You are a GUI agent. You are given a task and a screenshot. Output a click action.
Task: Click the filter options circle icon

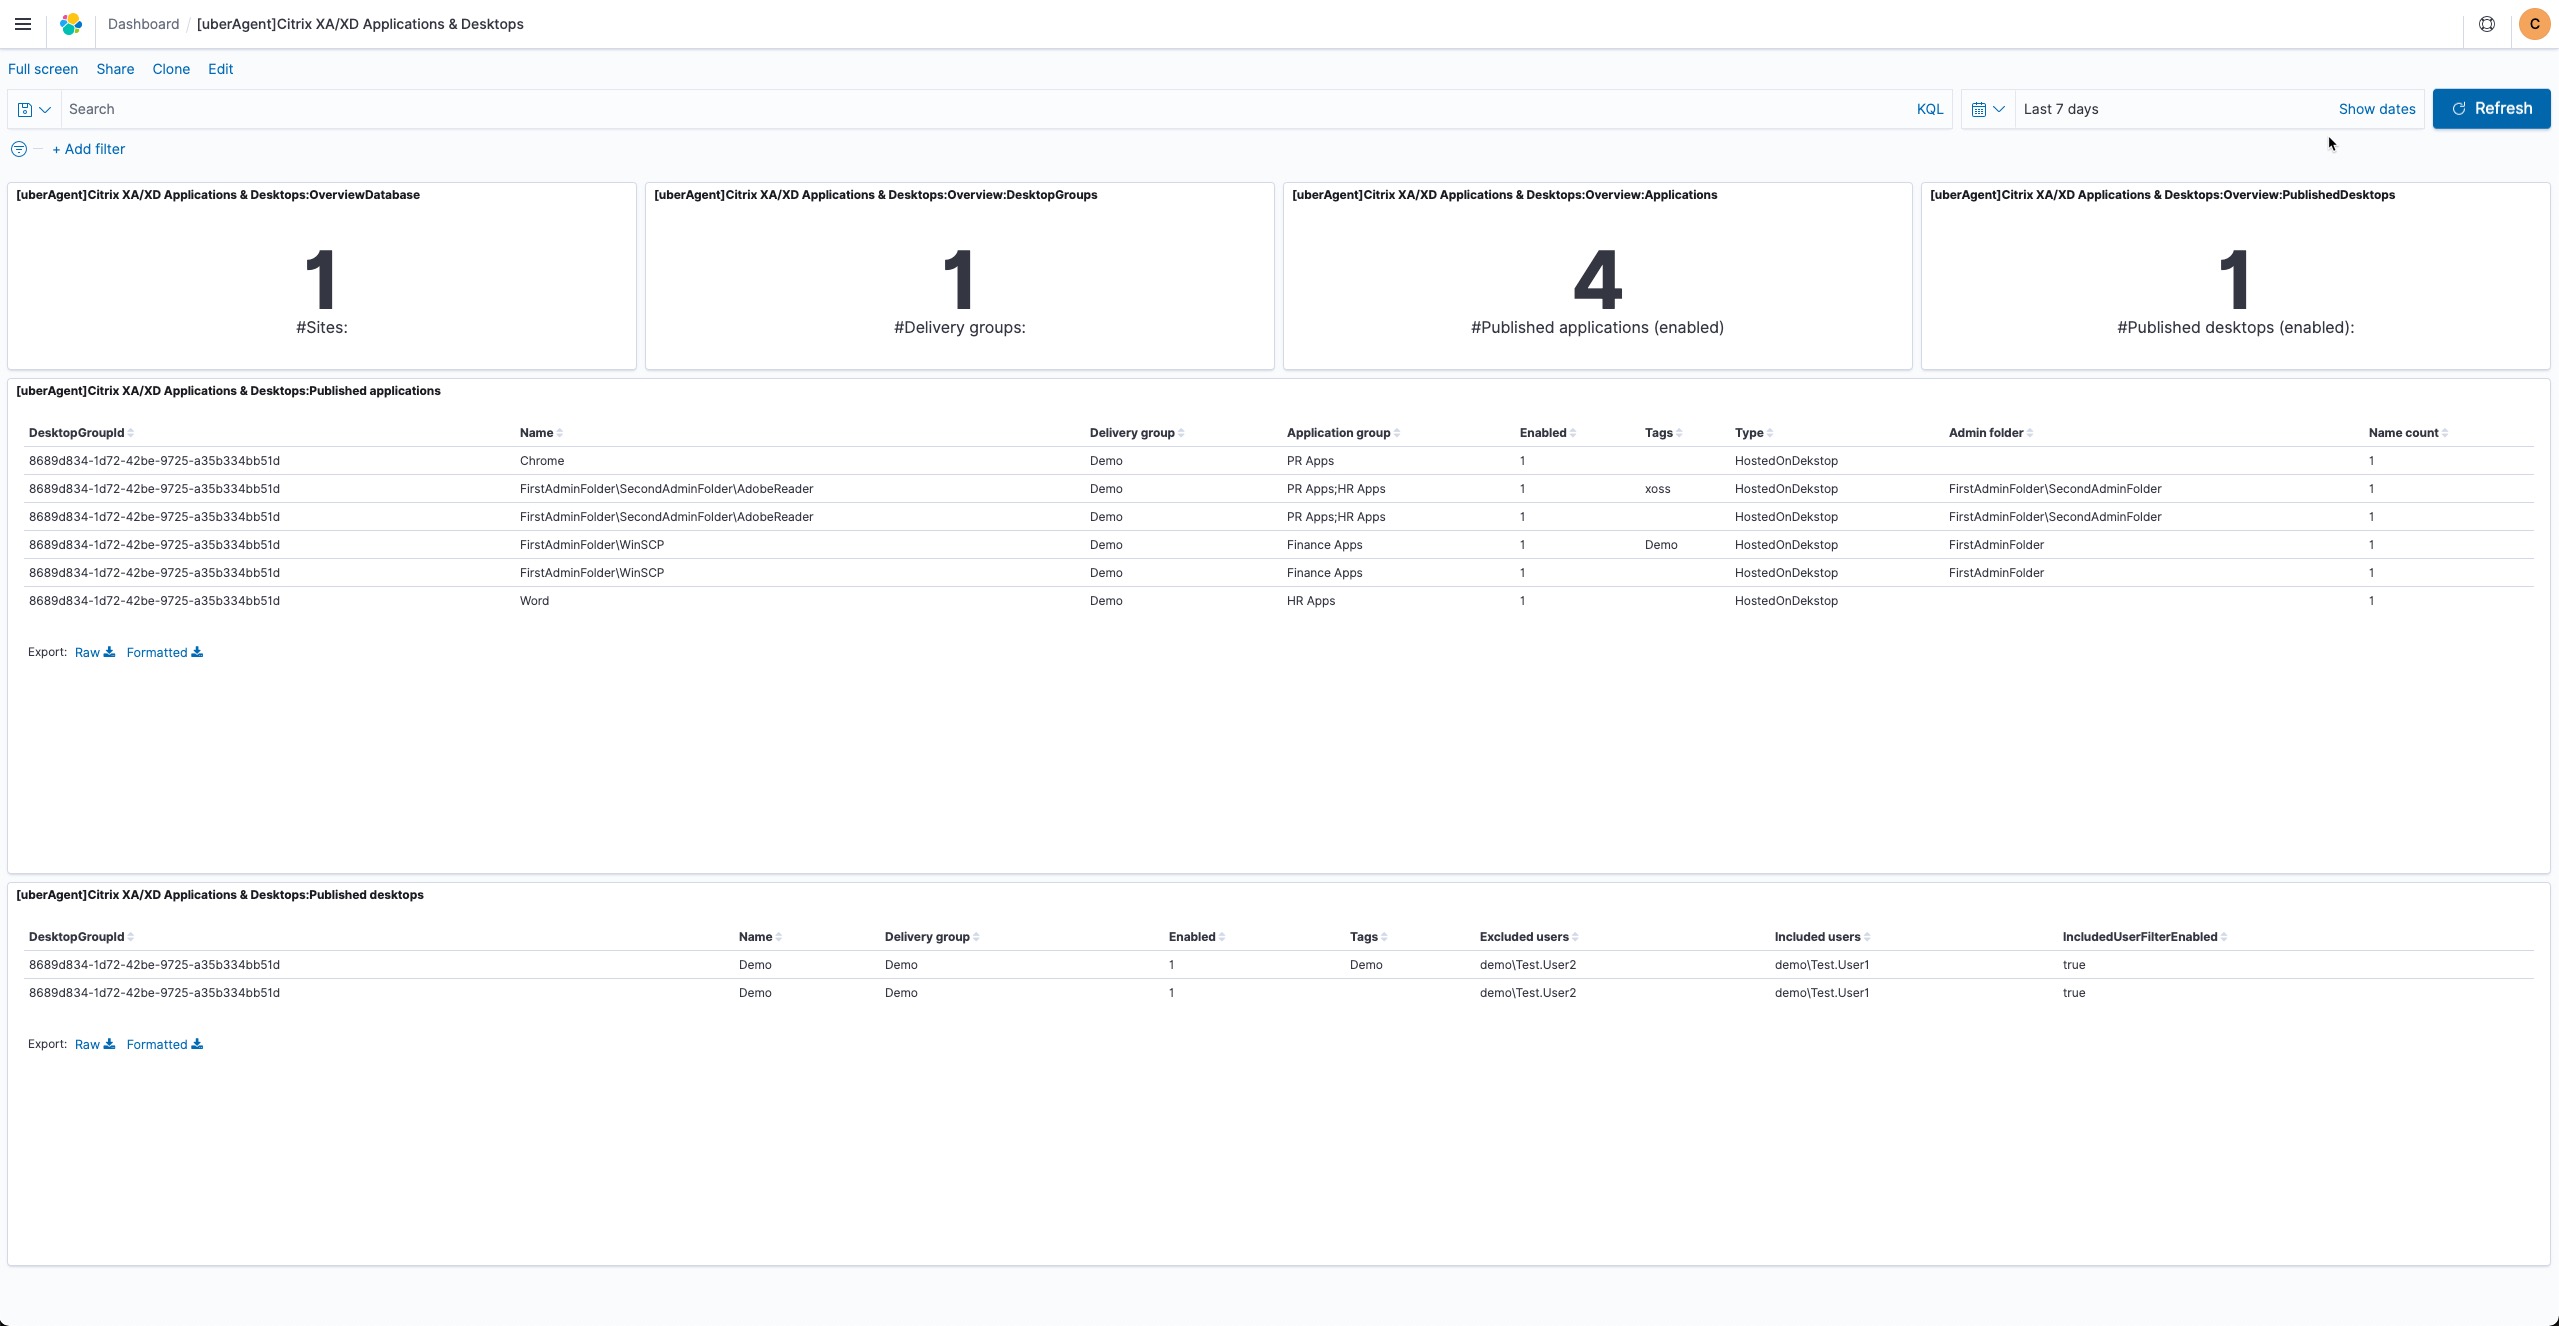(18, 149)
